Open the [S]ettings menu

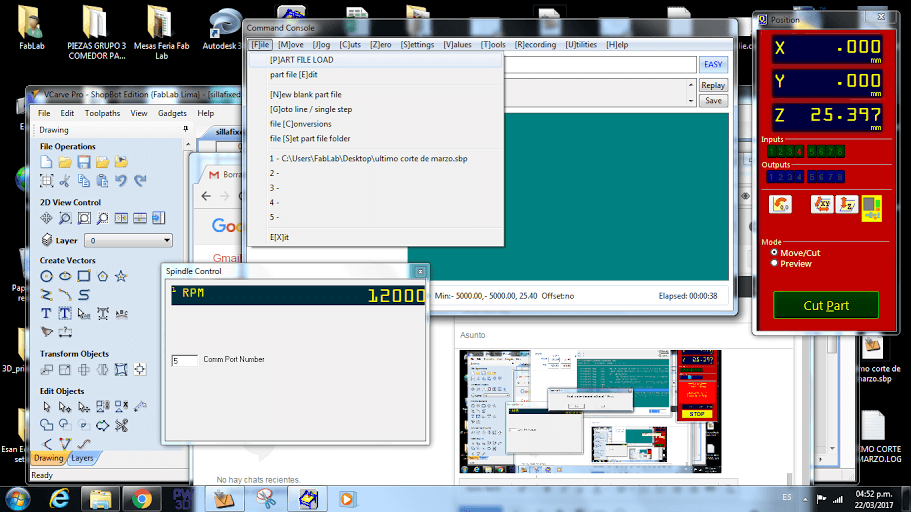click(x=417, y=45)
